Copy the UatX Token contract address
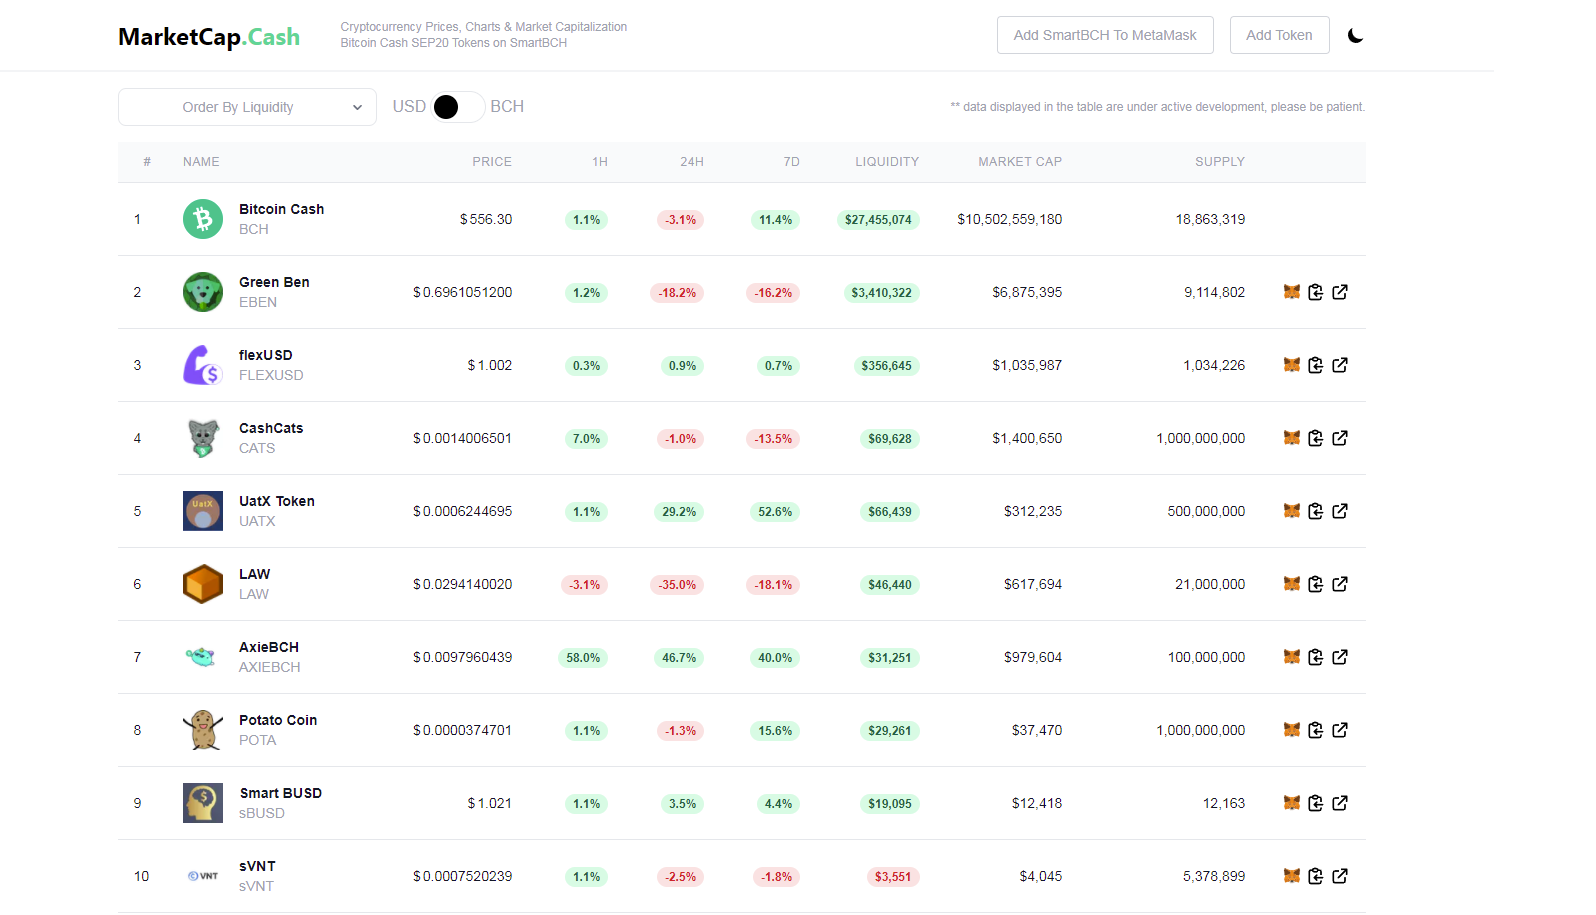Image resolution: width=1596 pixels, height=915 pixels. click(x=1316, y=511)
